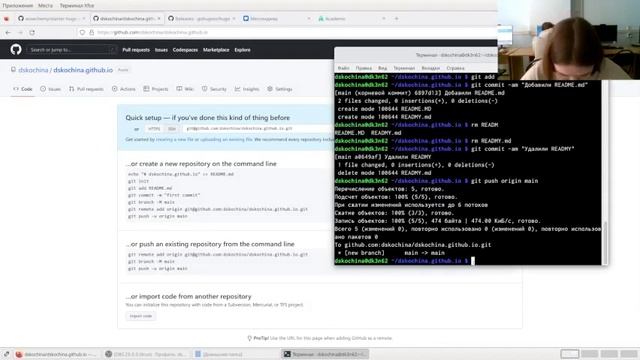Close the dskochina/dskochina.github.io browser tab
Screen dimensions: 640x360
pyautogui.click(x=159, y=18)
